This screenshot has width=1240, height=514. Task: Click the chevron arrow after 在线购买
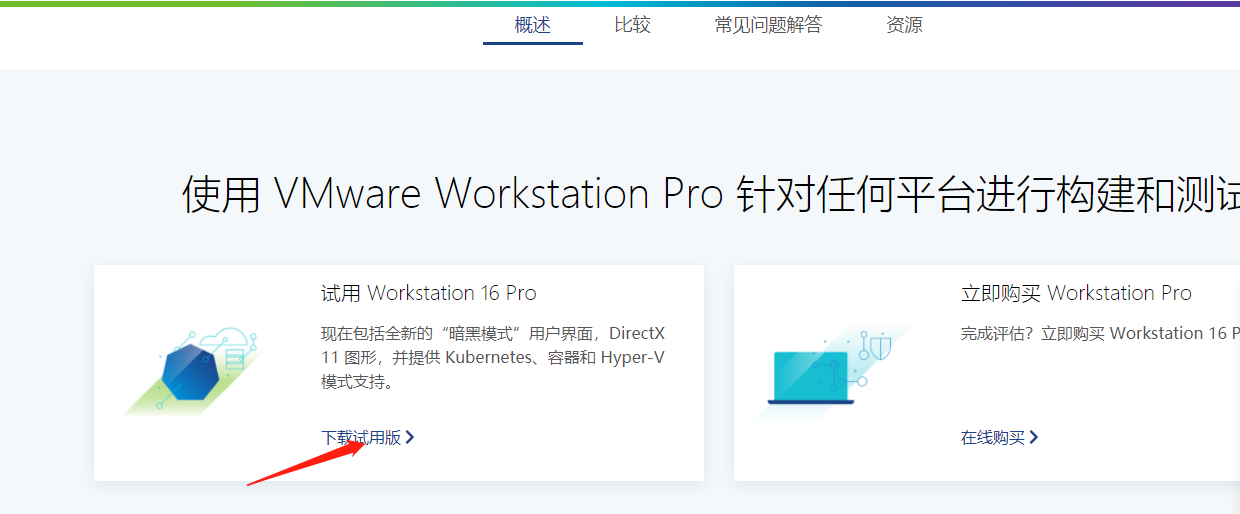[x=1034, y=437]
